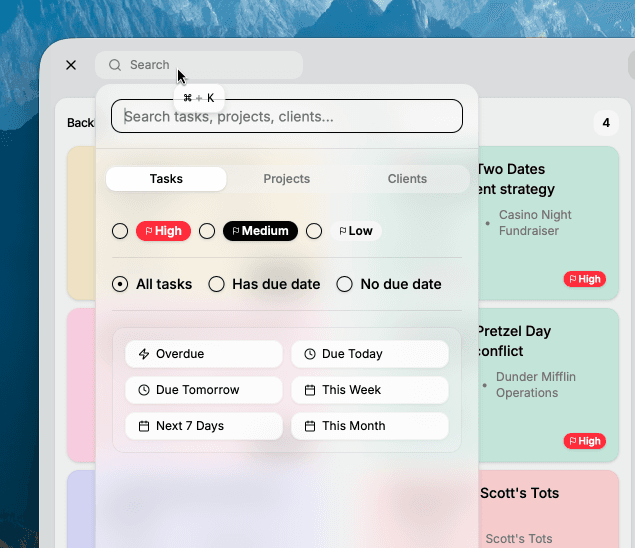Click the clock icon on Due Tomorrow
This screenshot has width=635, height=548.
coord(144,390)
